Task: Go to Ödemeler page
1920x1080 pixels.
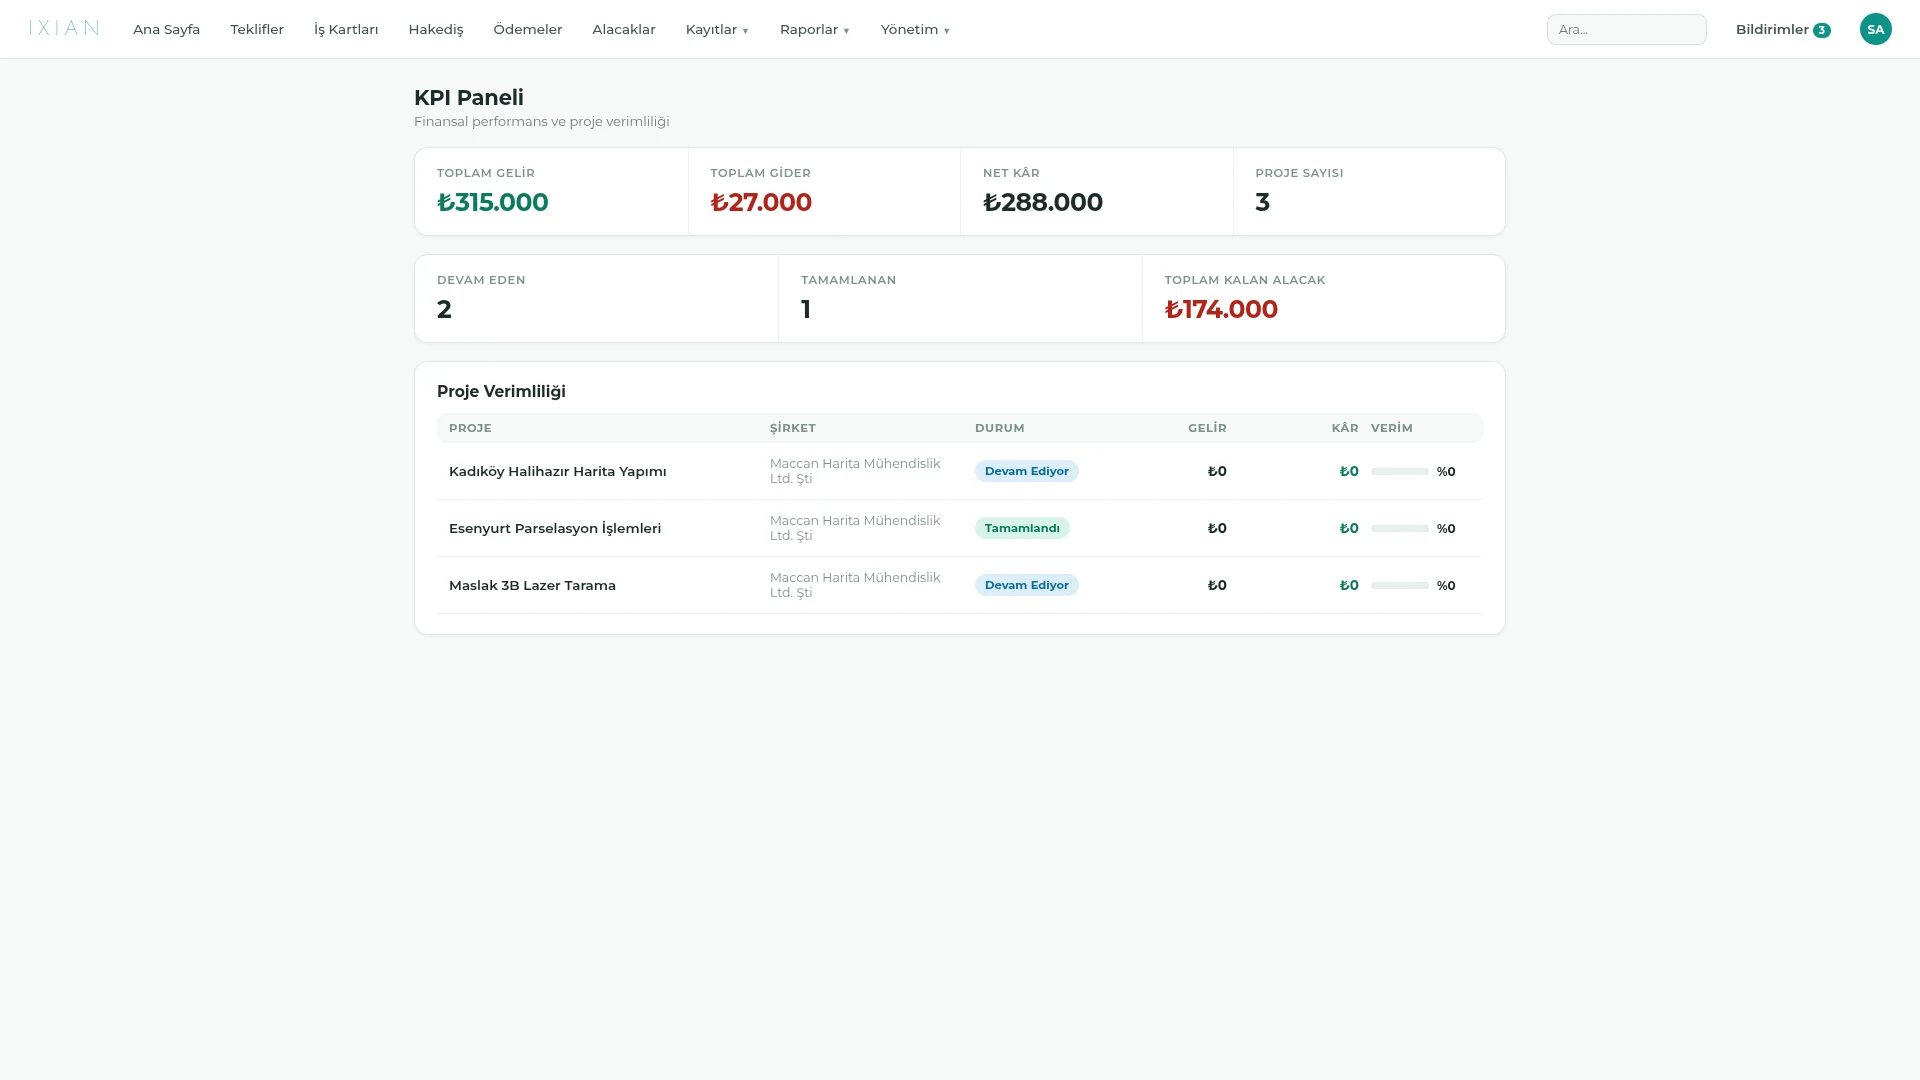Action: [528, 30]
